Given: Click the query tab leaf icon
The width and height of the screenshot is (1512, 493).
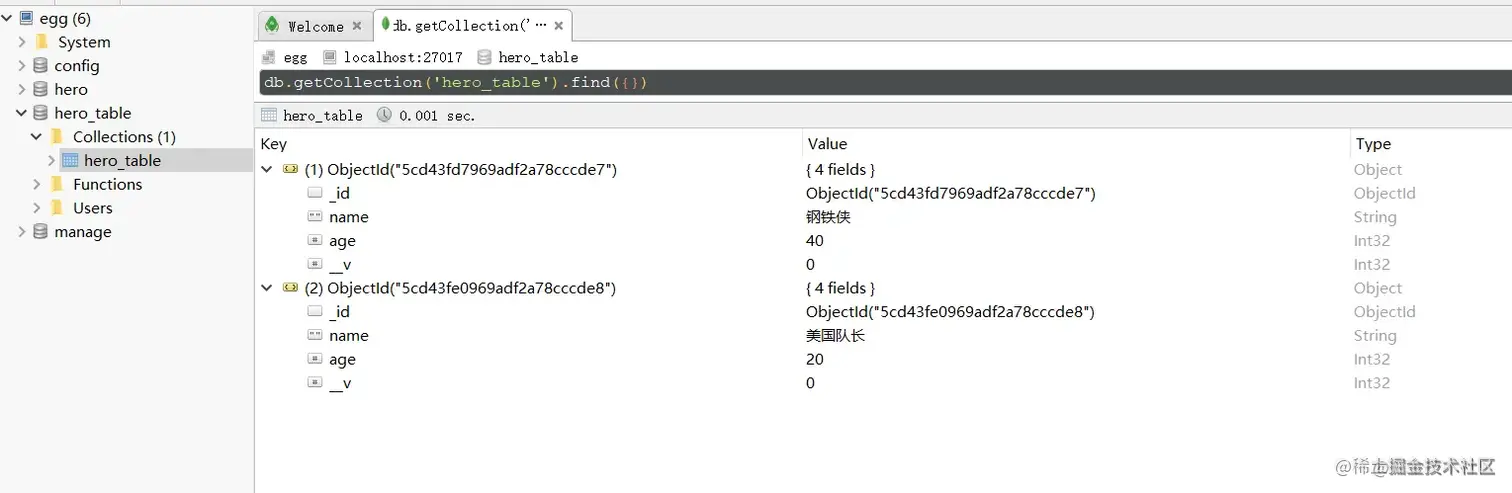Looking at the screenshot, I should [x=385, y=24].
